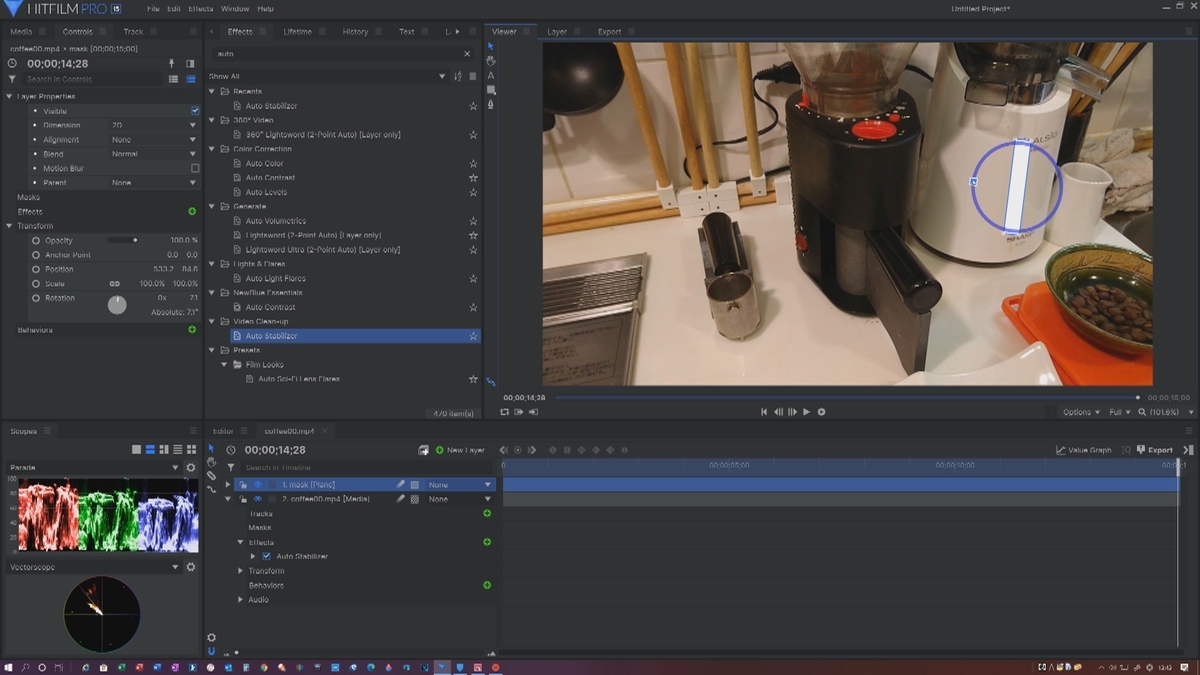
Task: Click the Play button in the Viewer
Action: click(806, 412)
